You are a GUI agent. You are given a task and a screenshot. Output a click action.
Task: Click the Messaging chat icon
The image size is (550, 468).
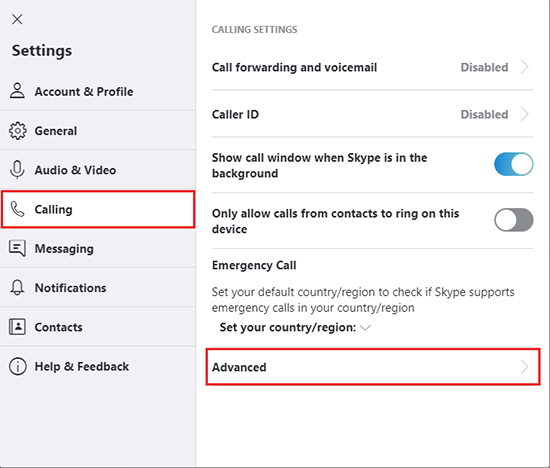[x=17, y=248]
